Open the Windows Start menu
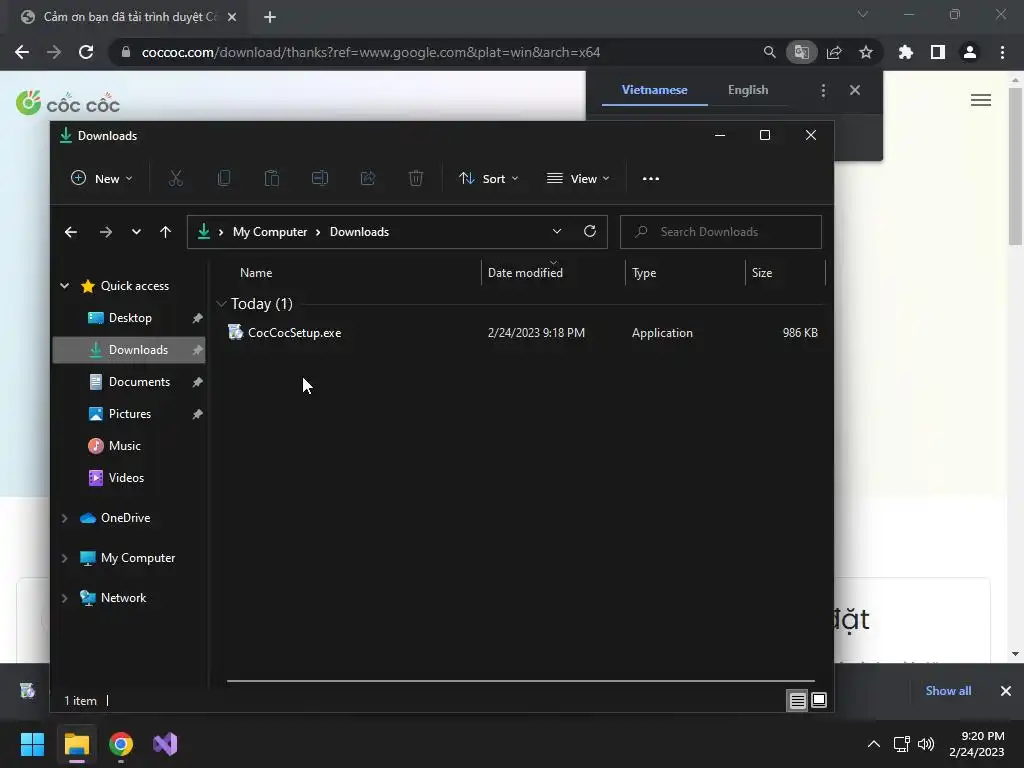 [x=32, y=744]
